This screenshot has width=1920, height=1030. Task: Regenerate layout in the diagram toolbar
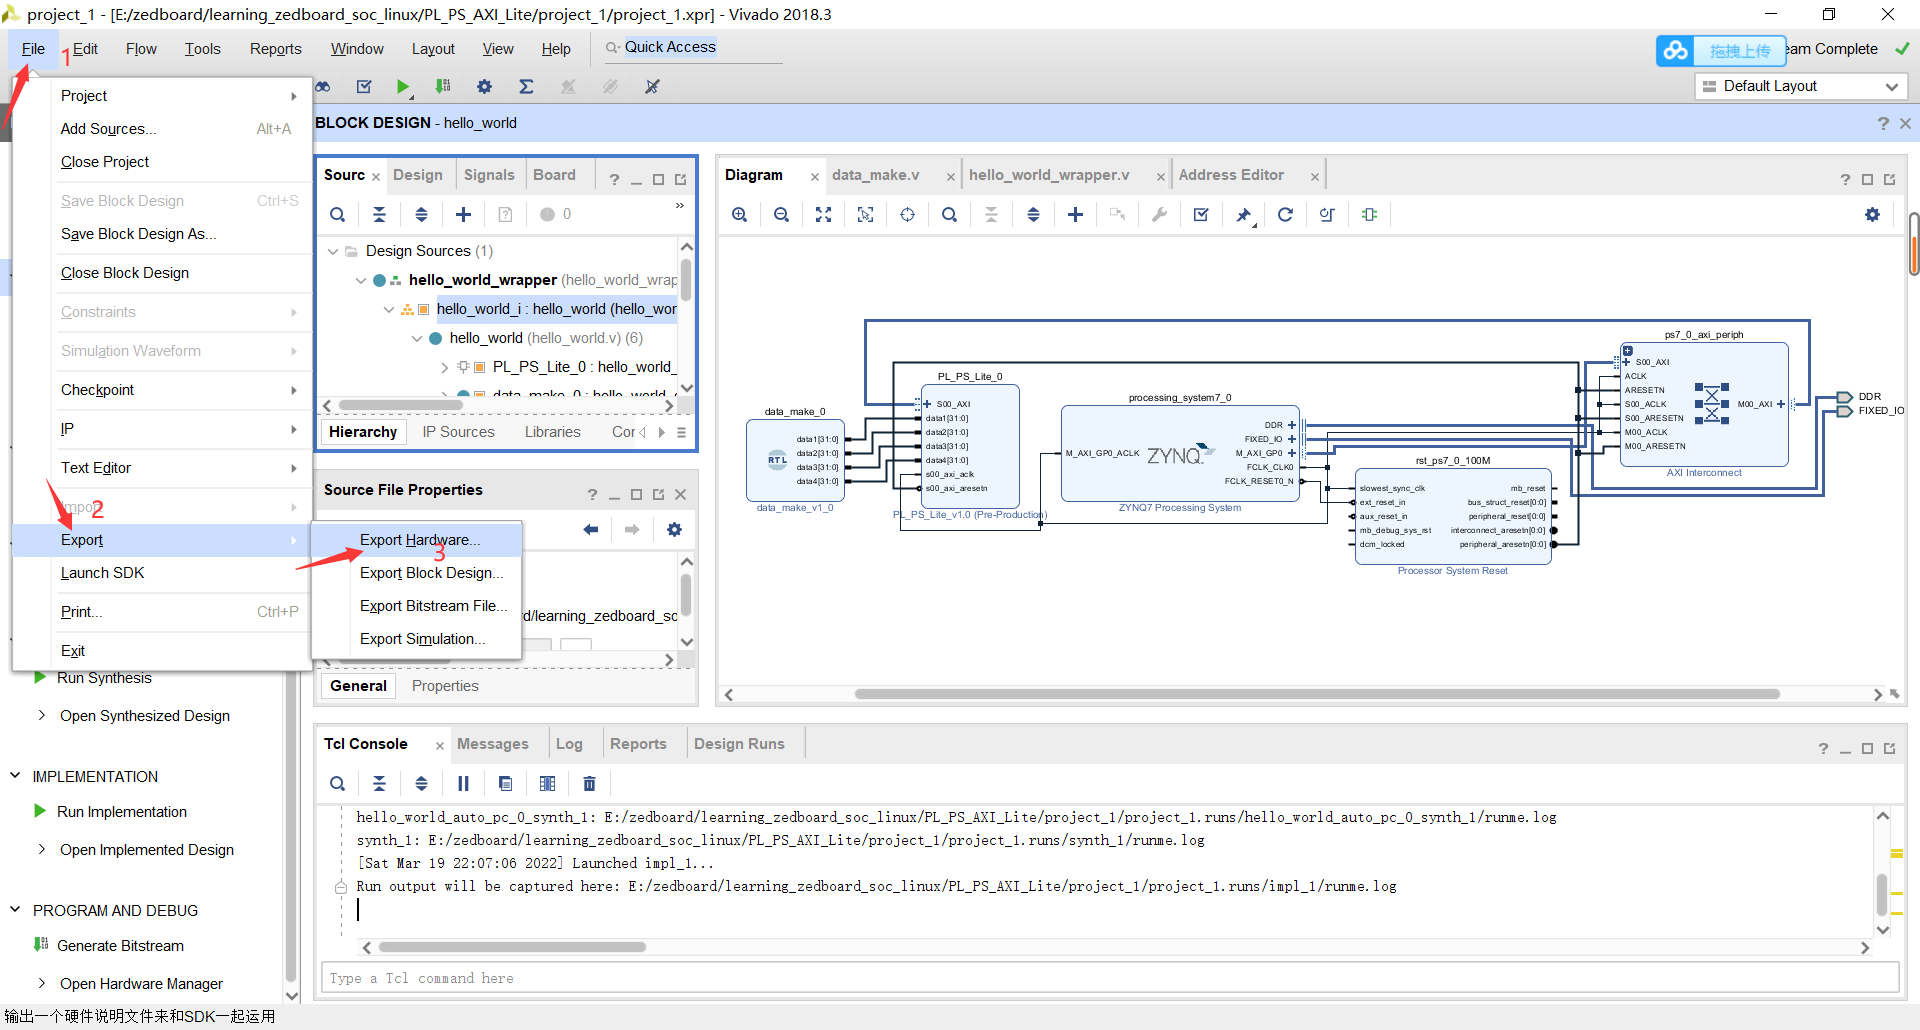1285,214
